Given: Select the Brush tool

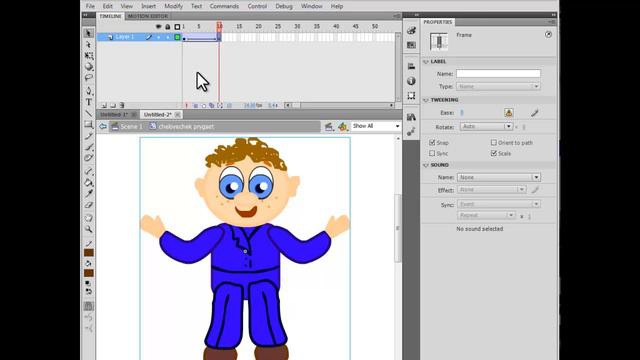Looking at the screenshot, I should (89, 147).
